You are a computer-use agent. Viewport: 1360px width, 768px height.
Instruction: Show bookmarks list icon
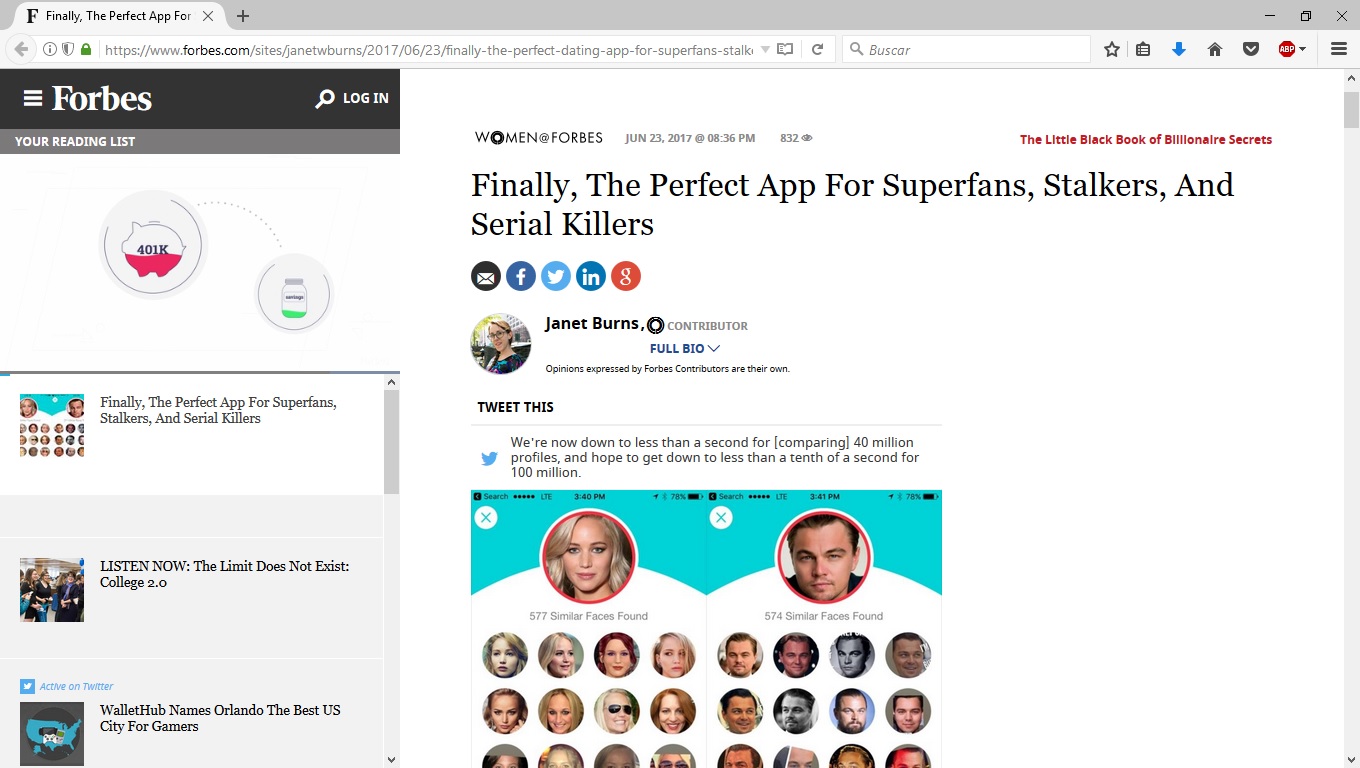coord(1143,49)
